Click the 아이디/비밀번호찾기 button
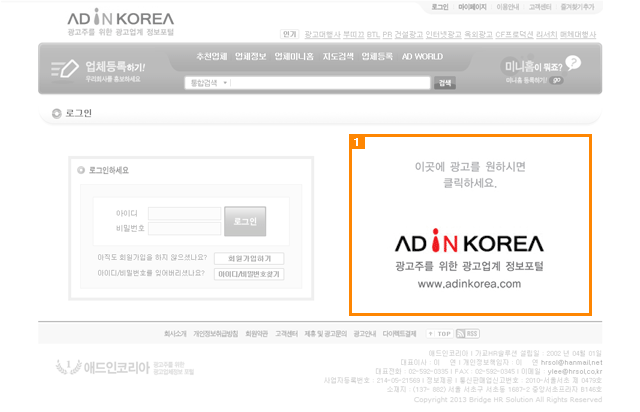The image size is (640, 412). coord(249,274)
